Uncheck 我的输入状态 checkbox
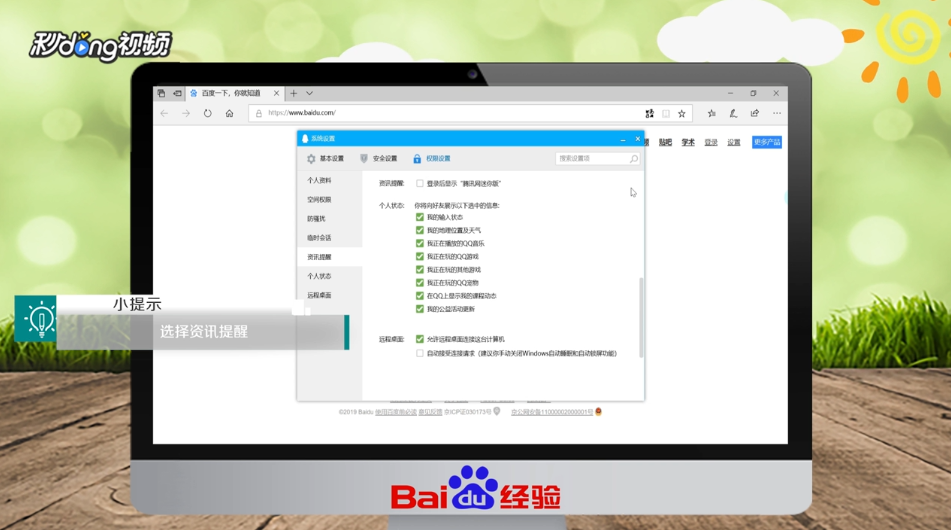Viewport: 951px width, 530px height. (x=420, y=217)
